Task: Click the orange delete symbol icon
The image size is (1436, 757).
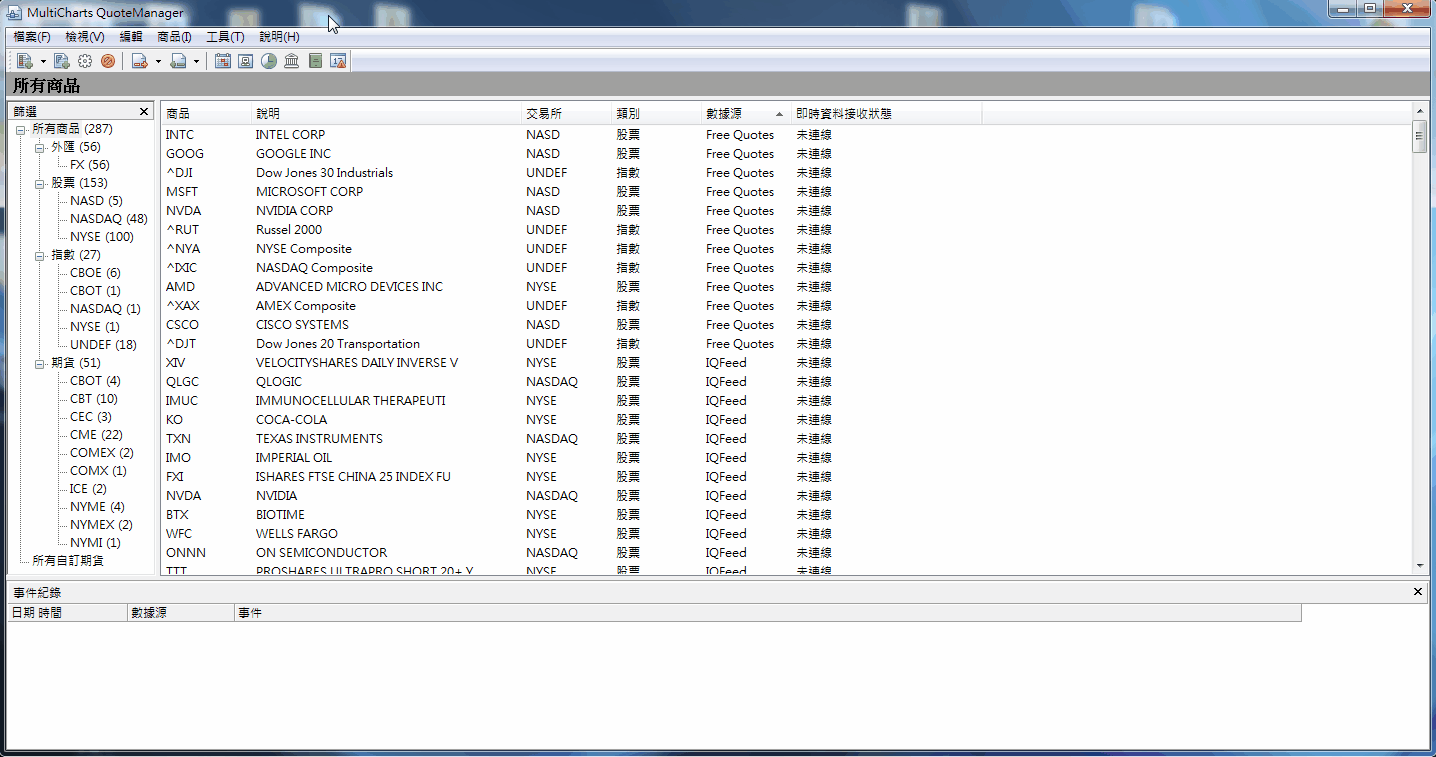Action: click(x=108, y=61)
